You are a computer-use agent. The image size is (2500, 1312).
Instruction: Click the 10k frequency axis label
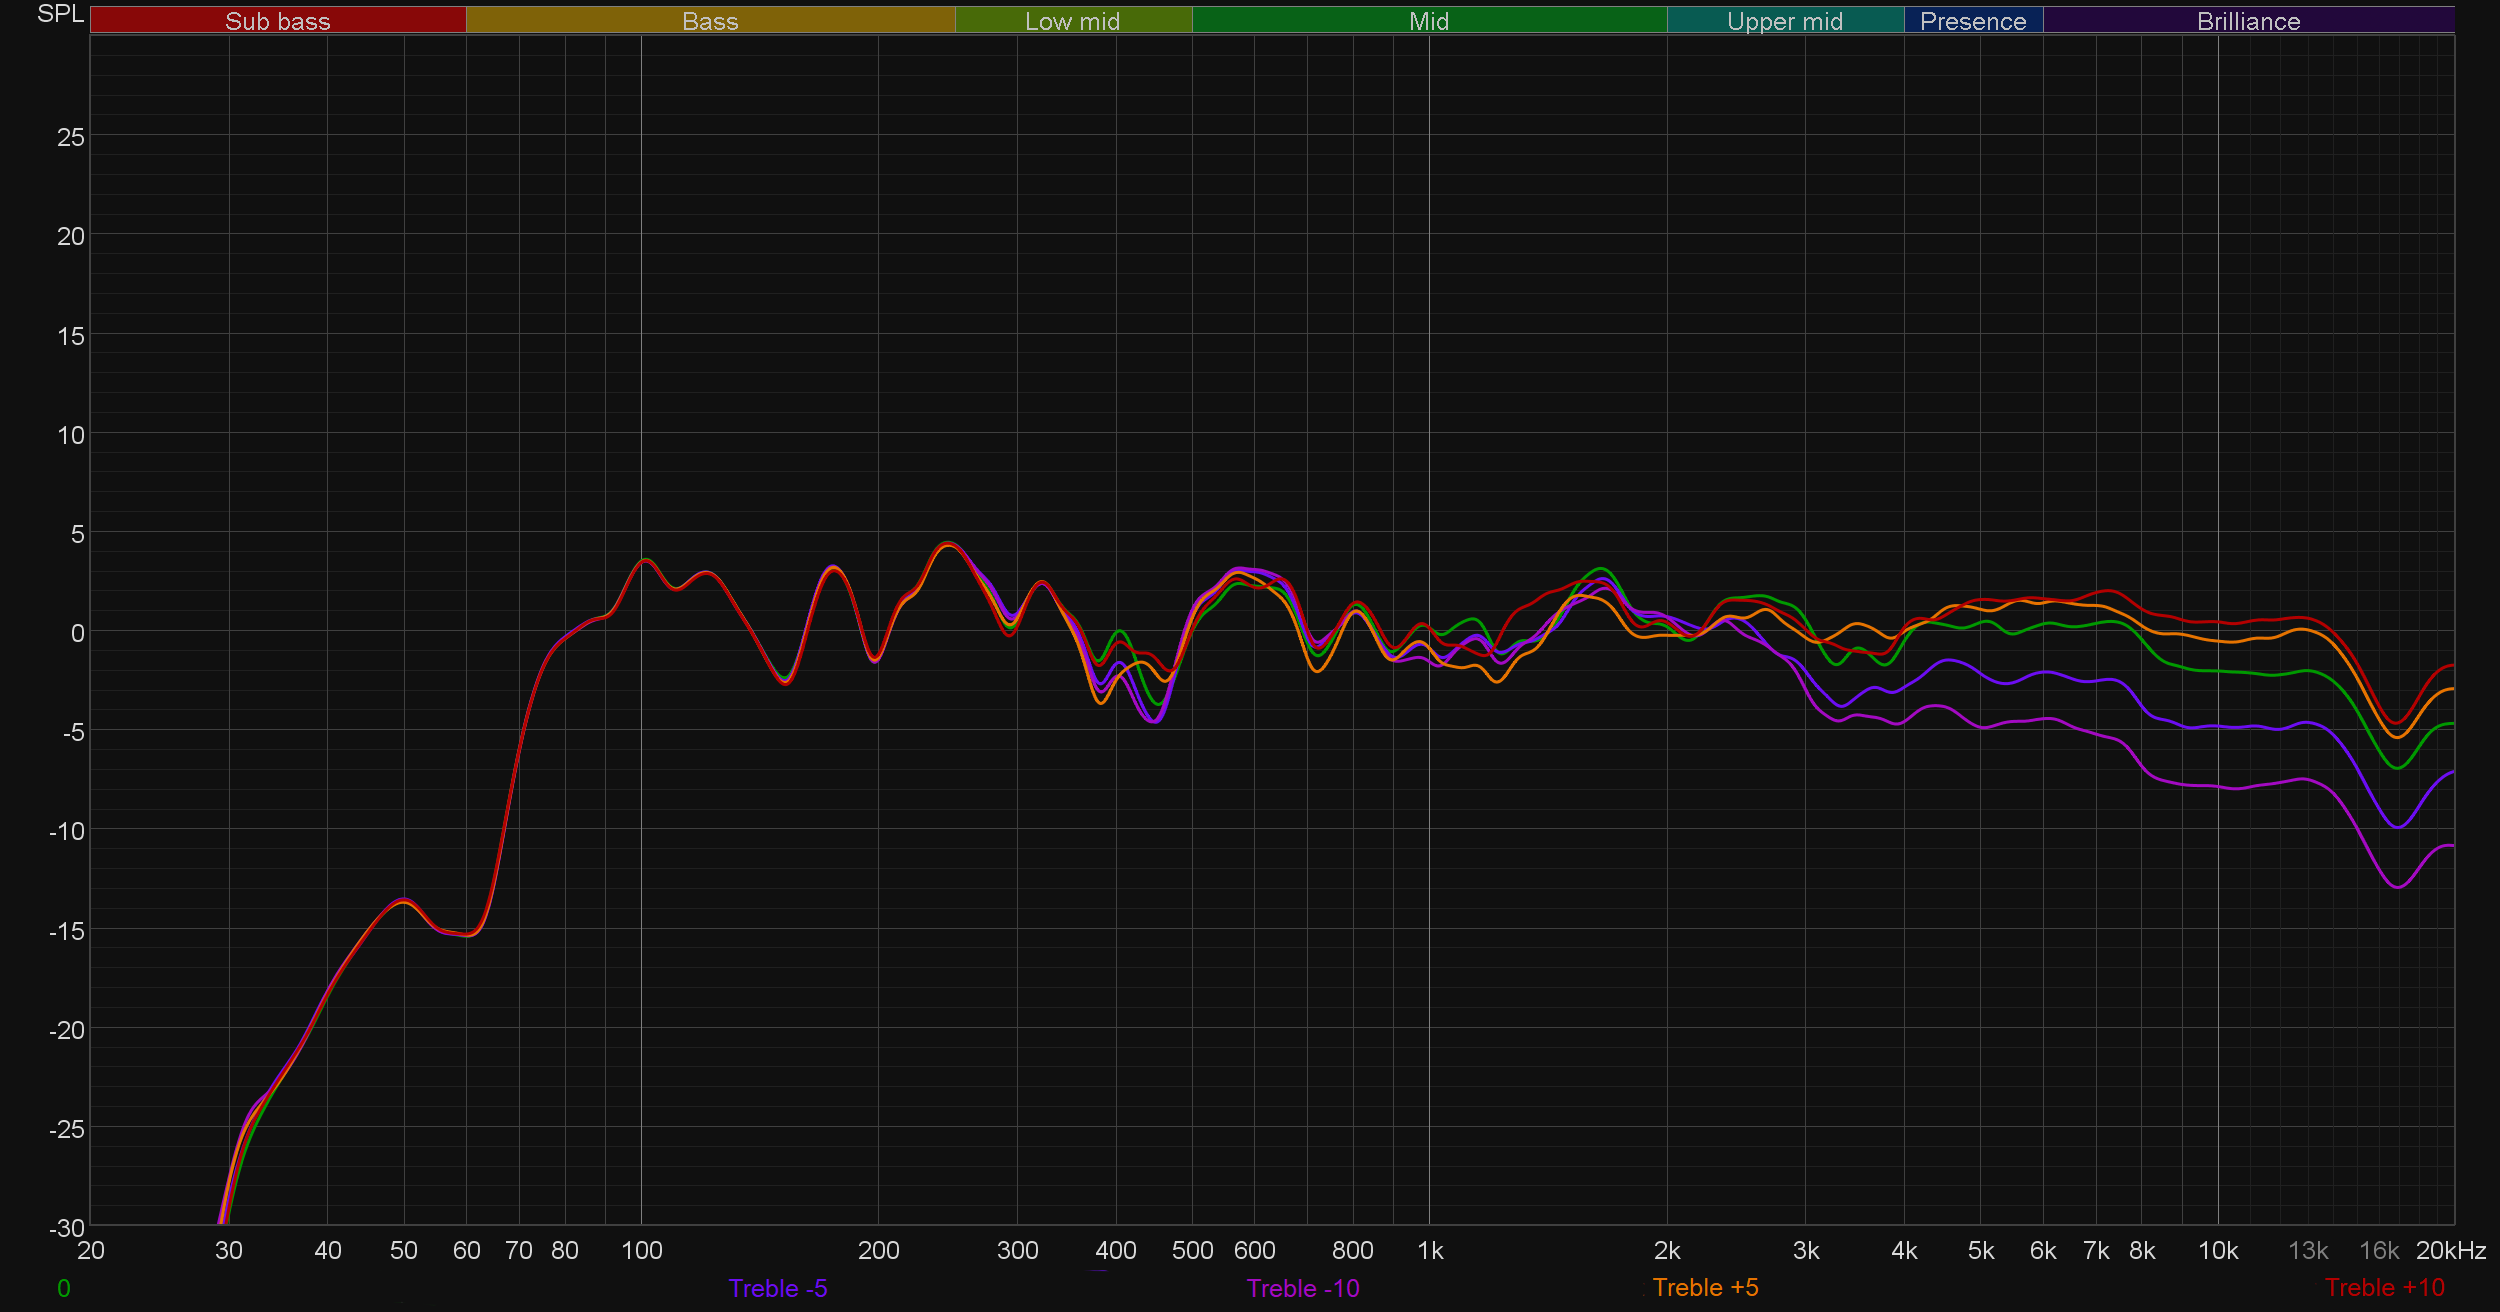[x=2217, y=1250]
